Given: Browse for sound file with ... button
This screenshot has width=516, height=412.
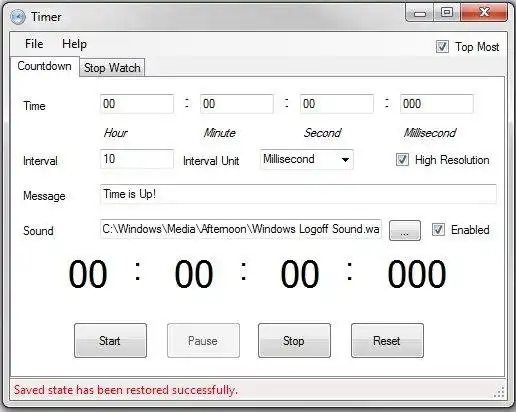Looking at the screenshot, I should coord(405,230).
